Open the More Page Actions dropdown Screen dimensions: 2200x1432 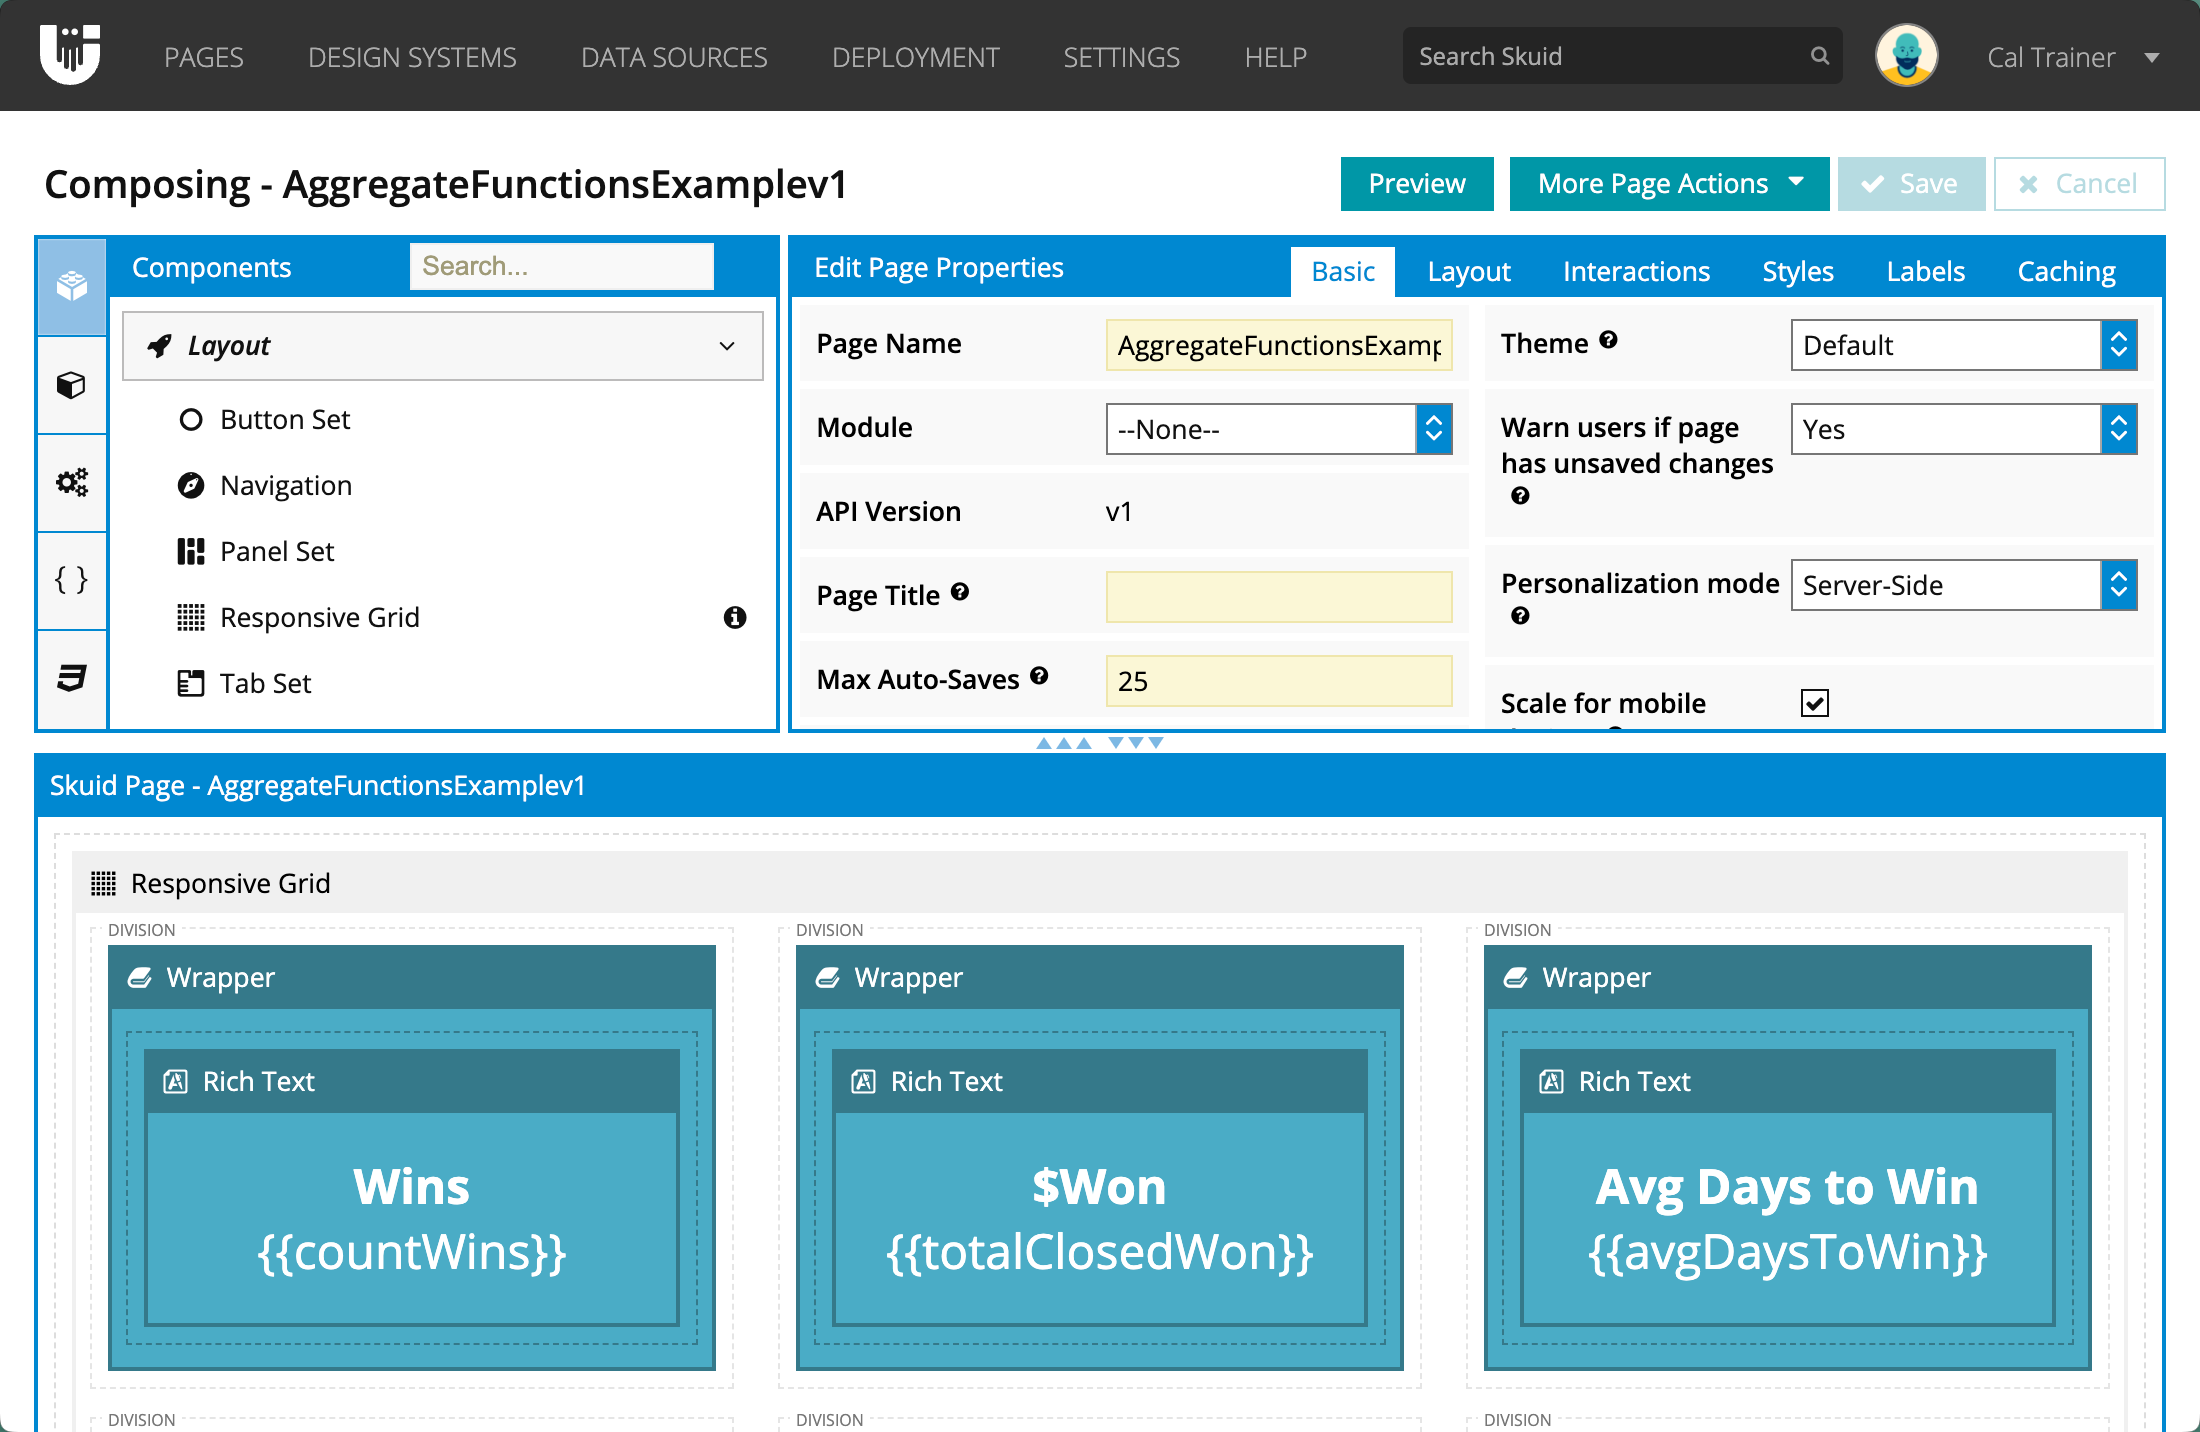tap(1670, 184)
